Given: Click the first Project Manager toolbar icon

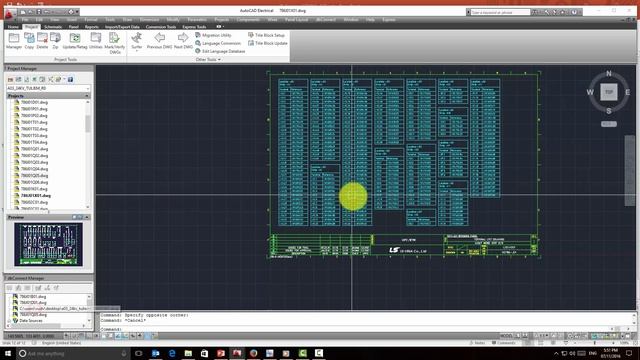Looking at the screenshot, I should (11, 79).
